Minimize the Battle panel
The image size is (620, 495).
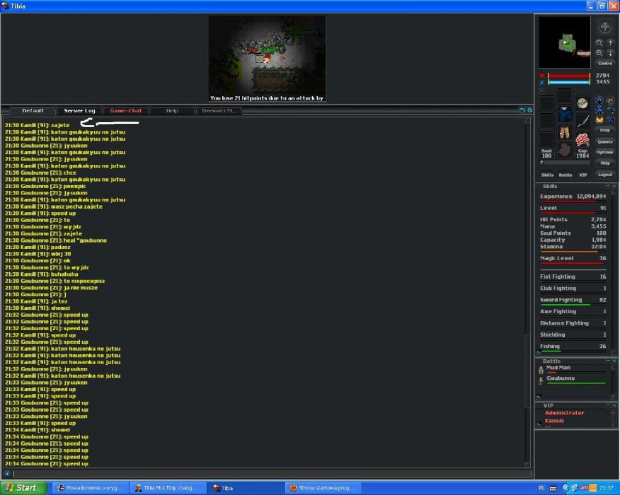click(x=608, y=361)
